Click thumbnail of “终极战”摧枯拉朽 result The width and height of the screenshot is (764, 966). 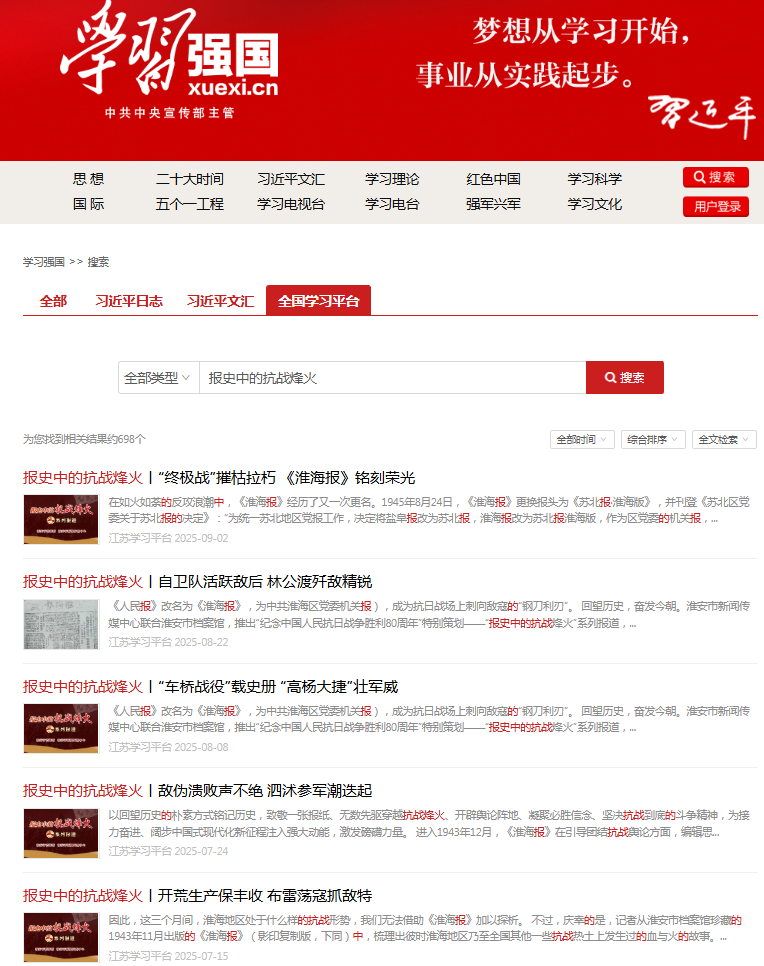point(61,519)
